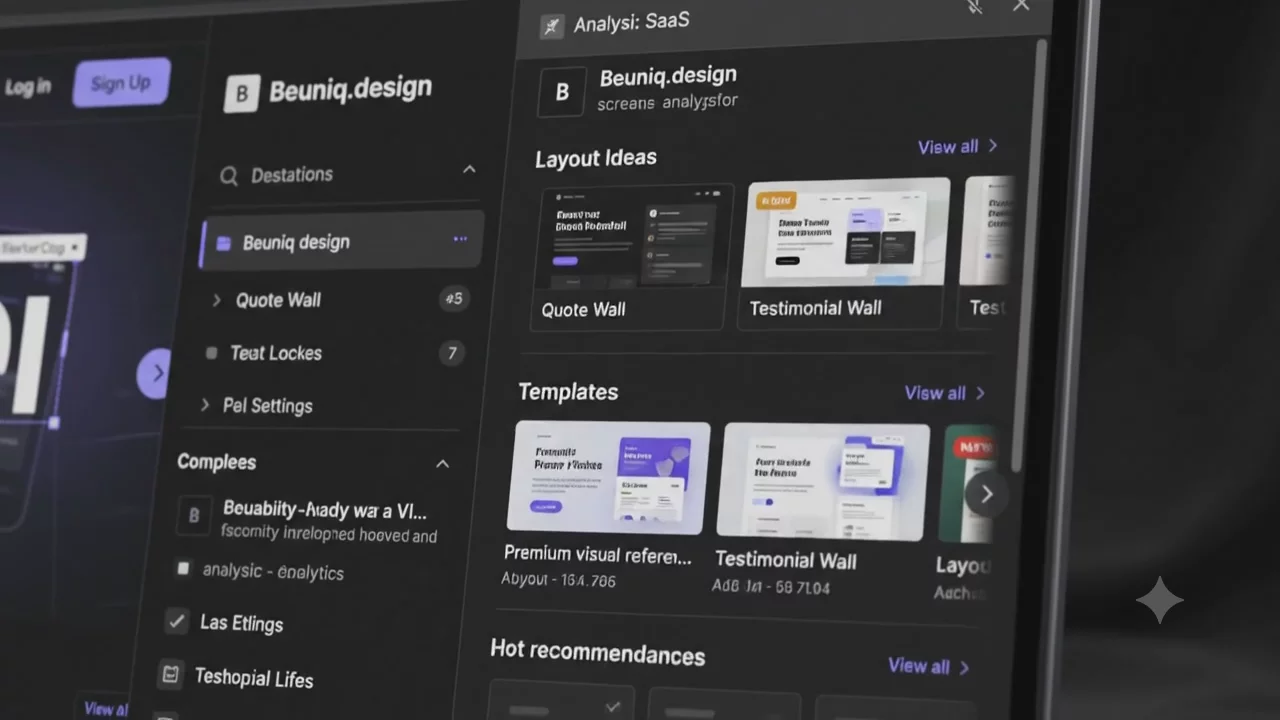The width and height of the screenshot is (1280, 720).
Task: Collapse the Destations section chevron
Action: point(469,170)
